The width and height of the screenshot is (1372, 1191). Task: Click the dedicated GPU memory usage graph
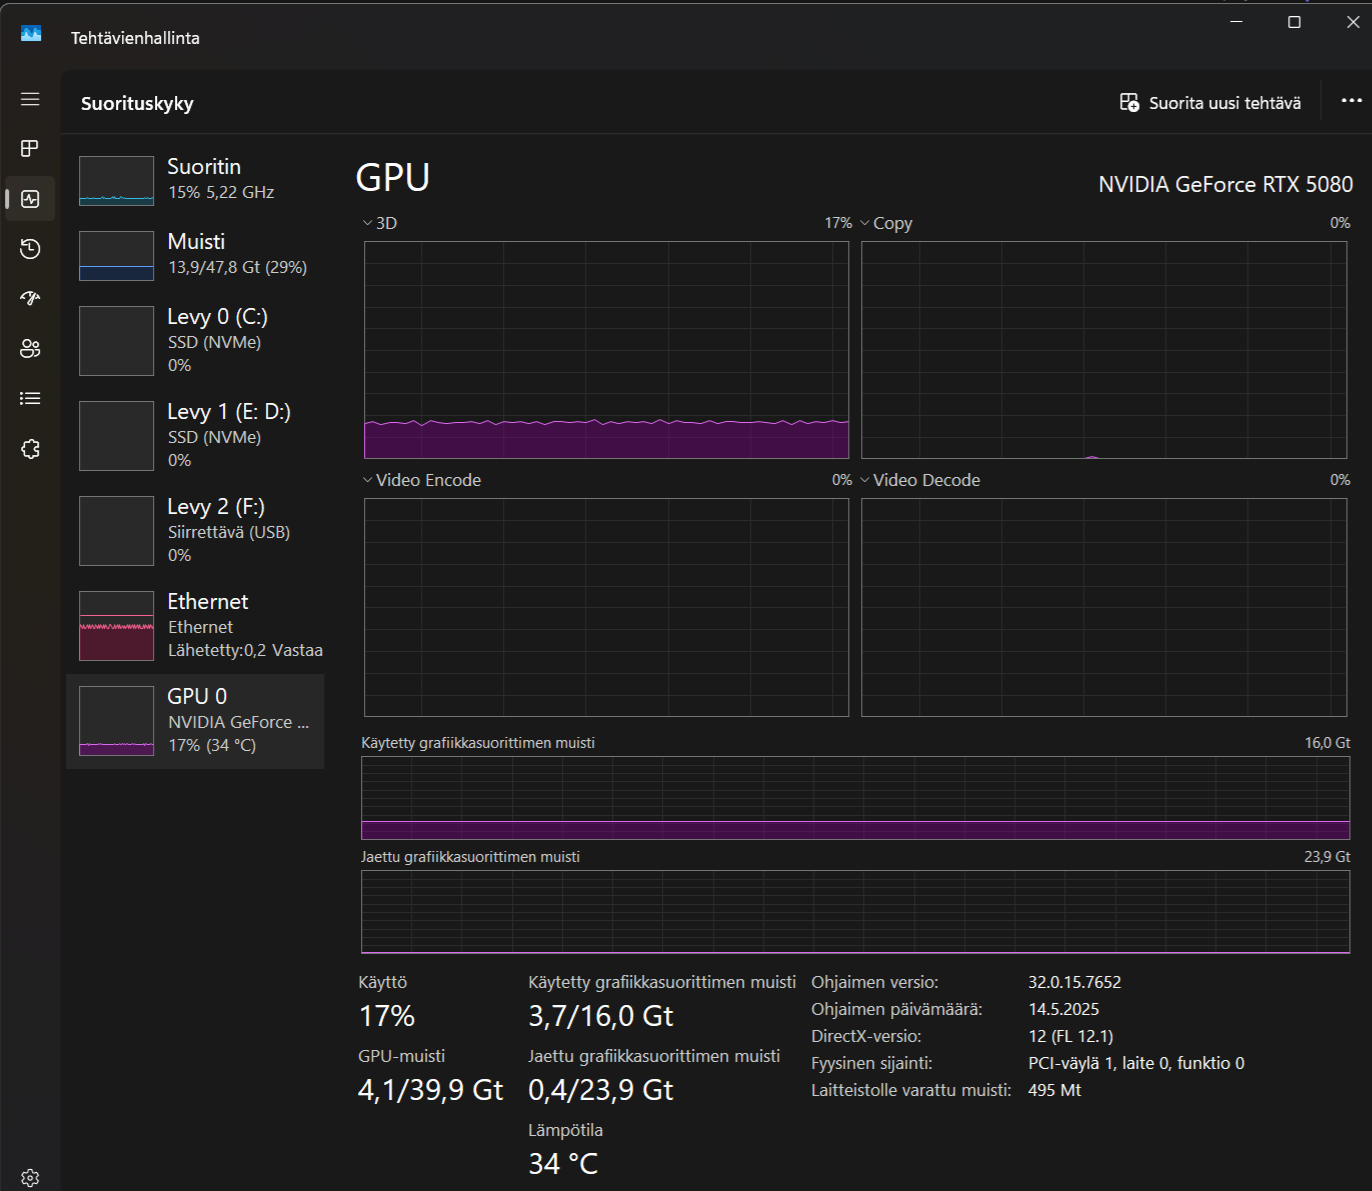pos(855,797)
